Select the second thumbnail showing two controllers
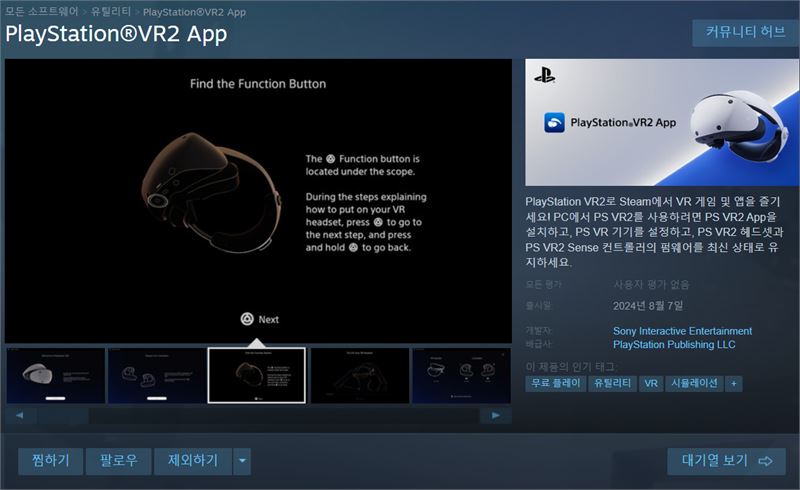 [x=157, y=376]
